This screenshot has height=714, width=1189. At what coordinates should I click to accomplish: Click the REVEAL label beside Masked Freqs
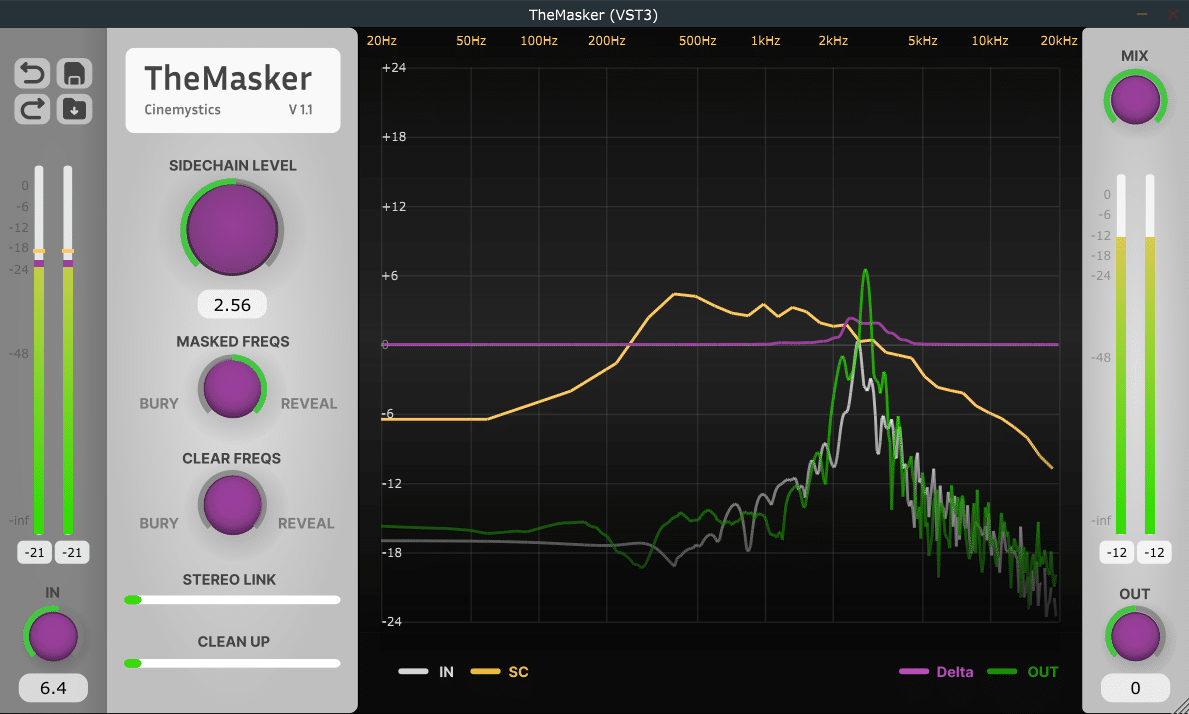(x=309, y=403)
